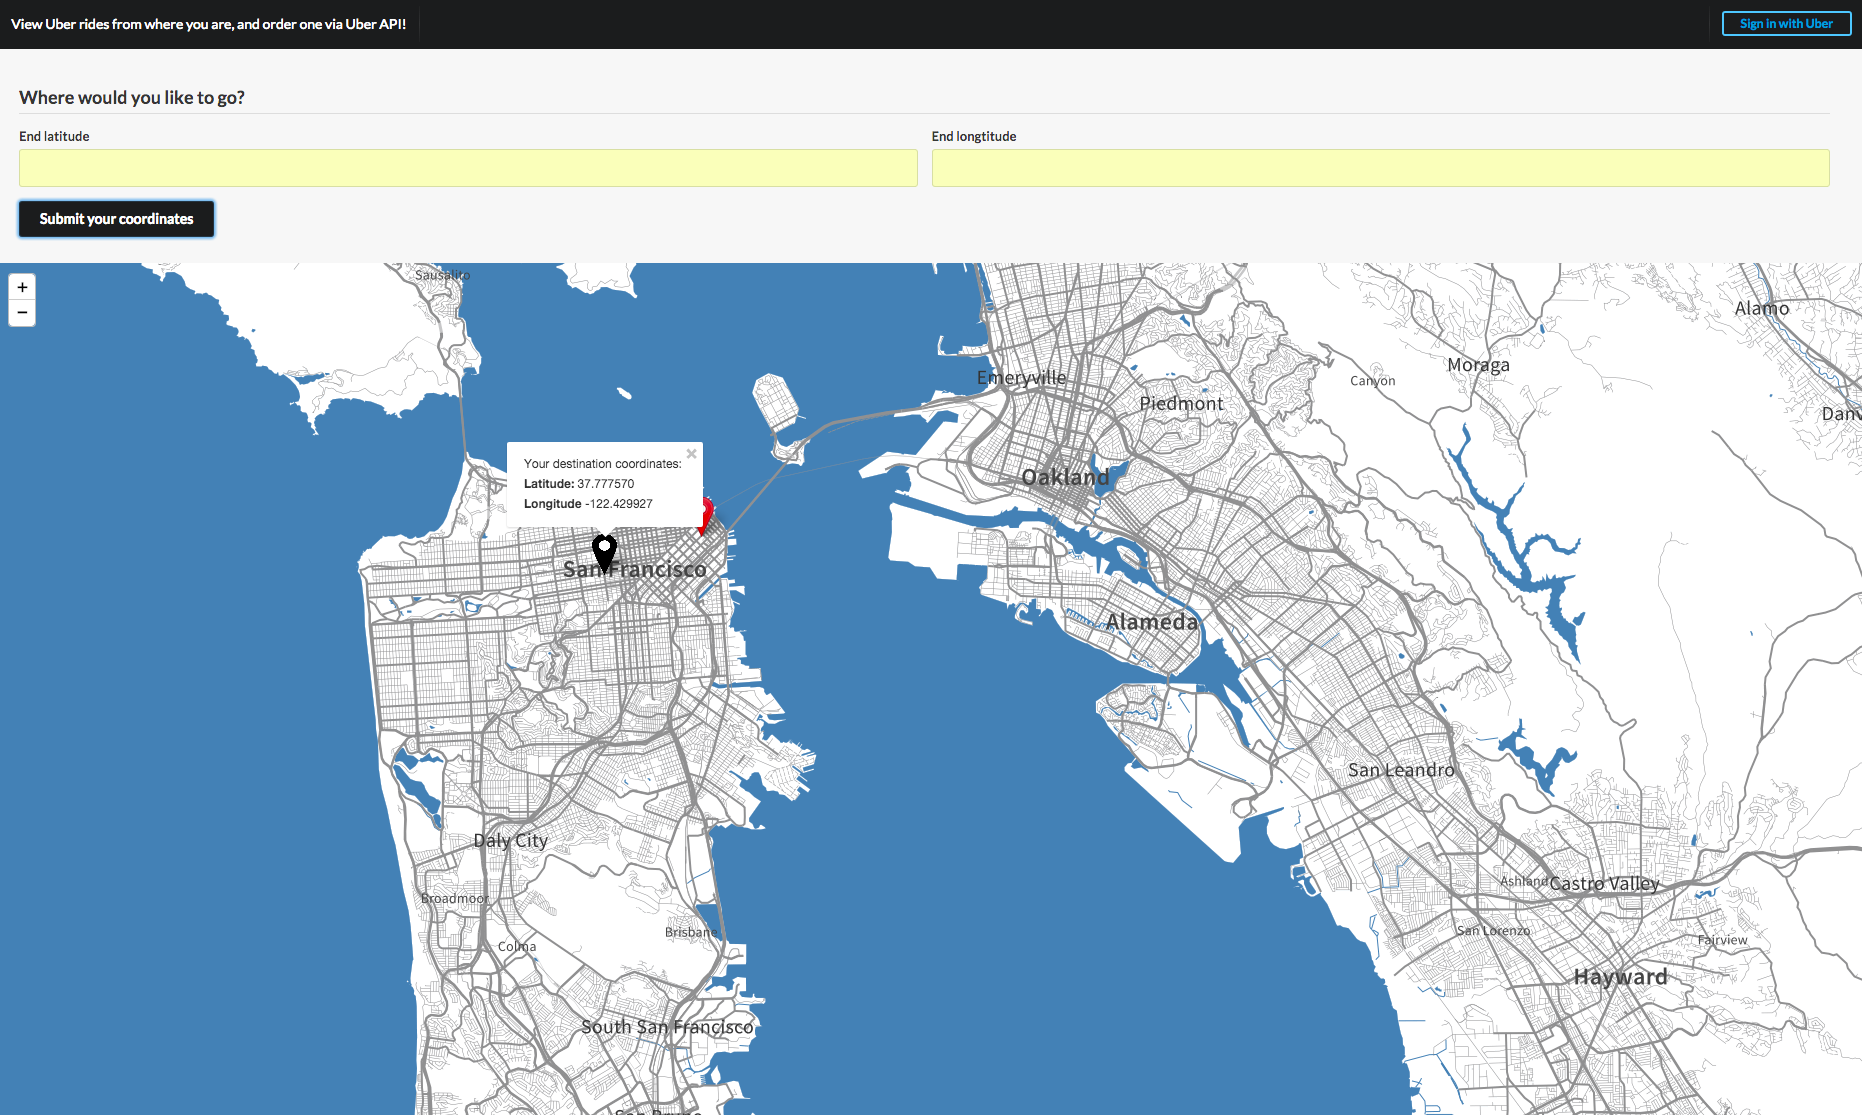Click the Daly City label on the map

tap(510, 840)
